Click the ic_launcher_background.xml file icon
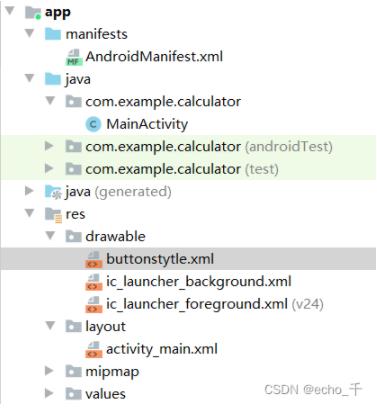The width and height of the screenshot is (377, 408). 94,282
